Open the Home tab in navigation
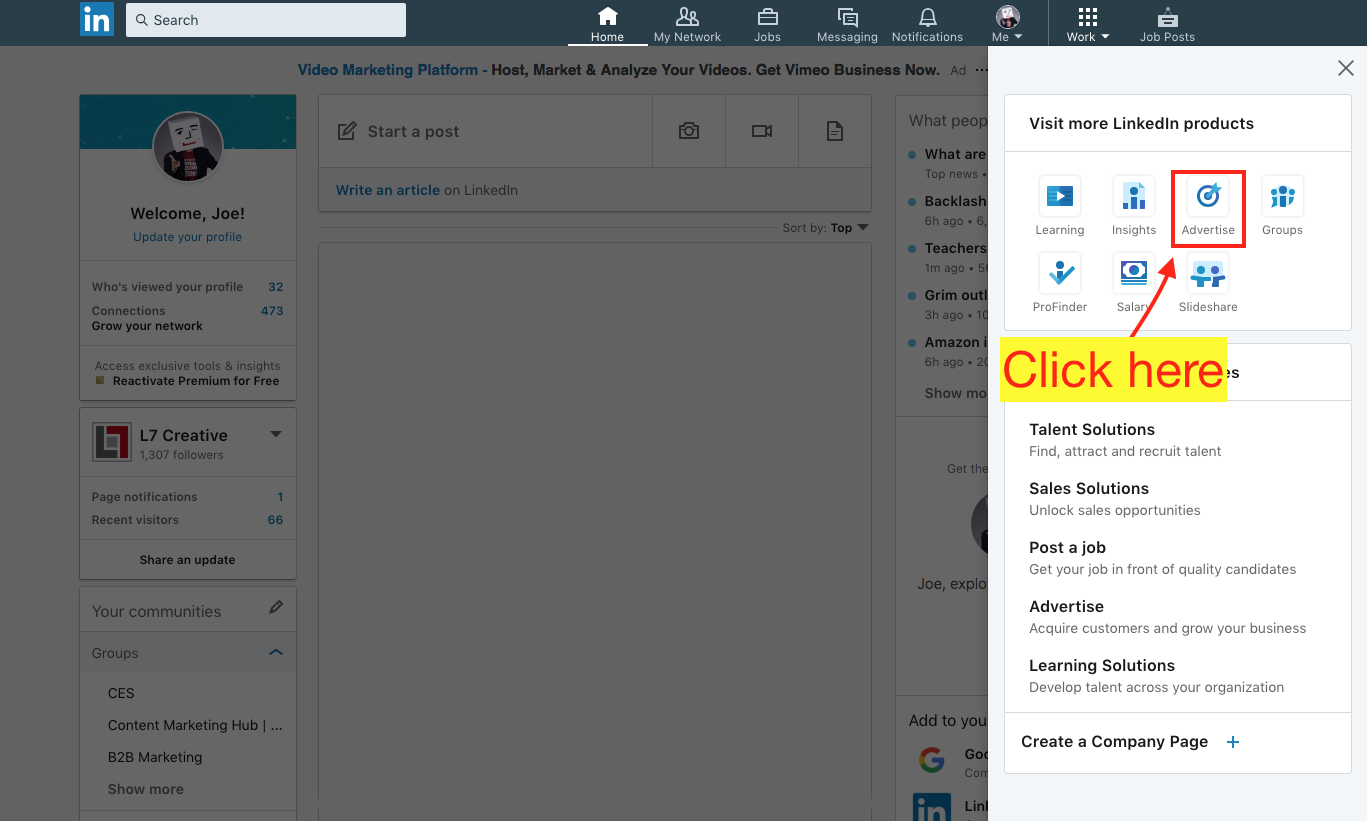 tap(607, 25)
